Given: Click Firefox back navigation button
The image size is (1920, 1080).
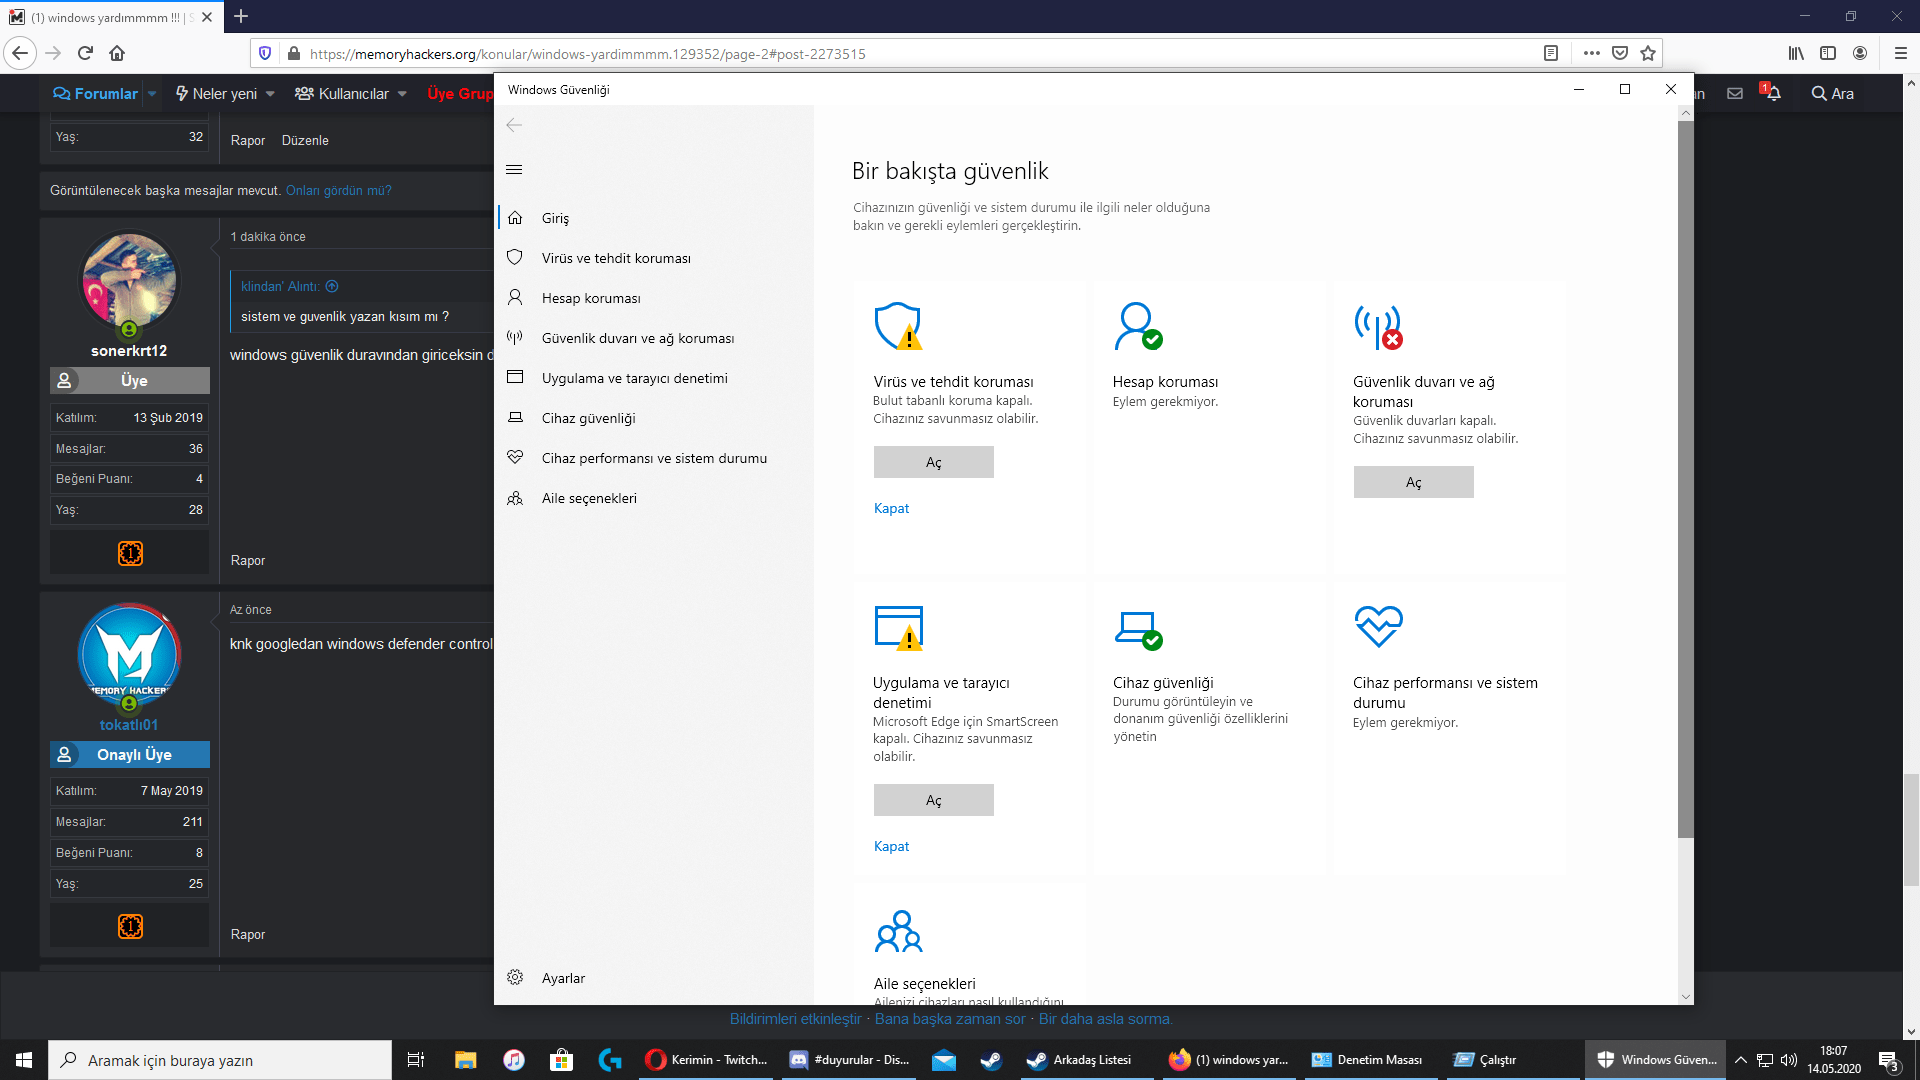Looking at the screenshot, I should pos(20,53).
